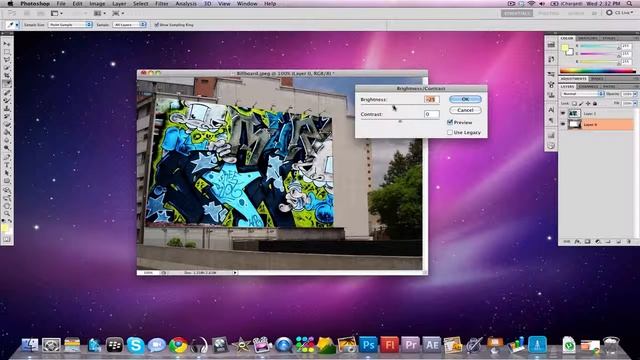The image size is (640, 360).
Task: Select the Layer 1 thumbnail
Action: 574,113
